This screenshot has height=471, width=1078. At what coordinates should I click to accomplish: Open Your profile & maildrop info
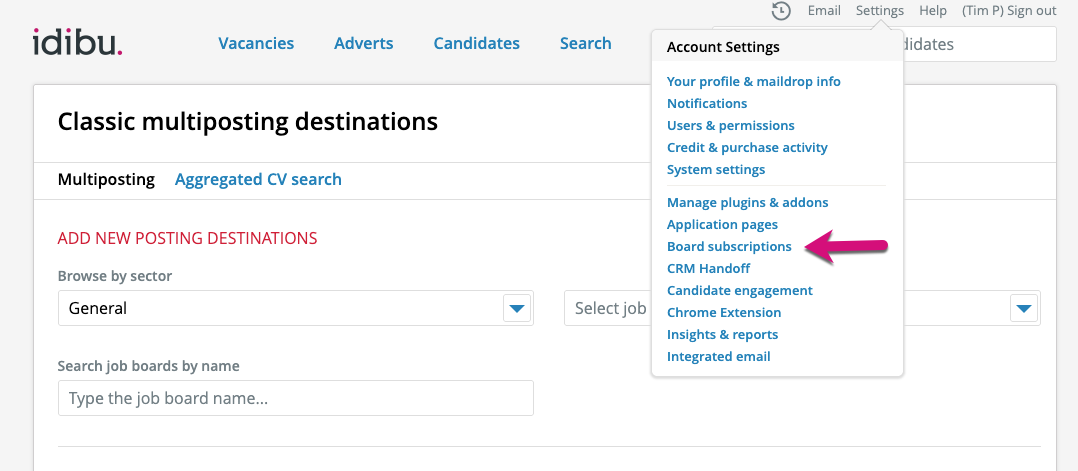(x=754, y=81)
